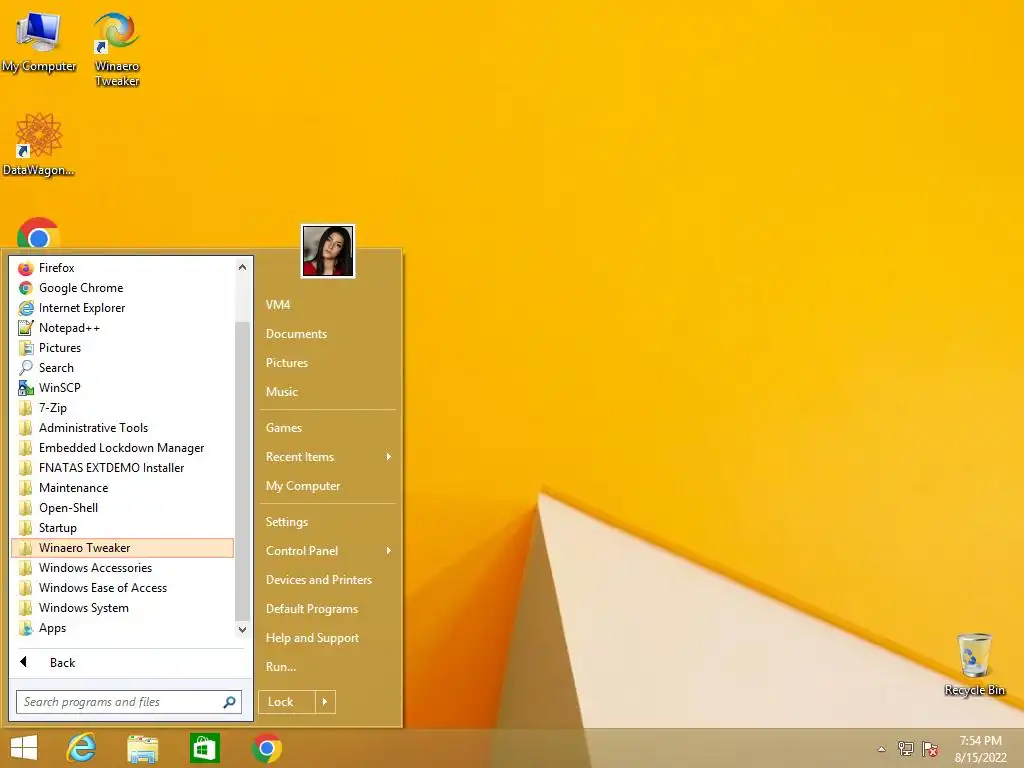Start Notepad++ from the programs list

123,328
